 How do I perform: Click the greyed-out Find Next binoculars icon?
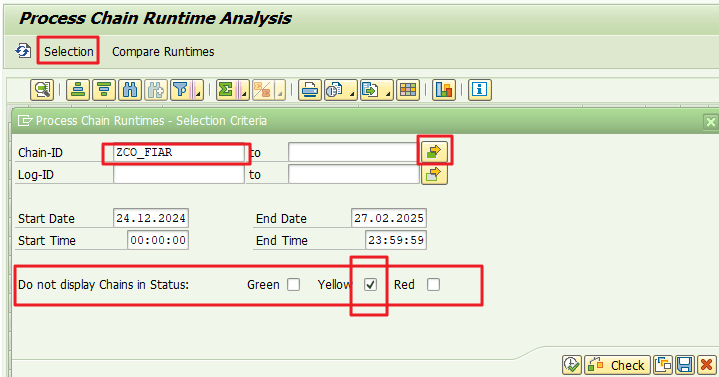[x=156, y=89]
